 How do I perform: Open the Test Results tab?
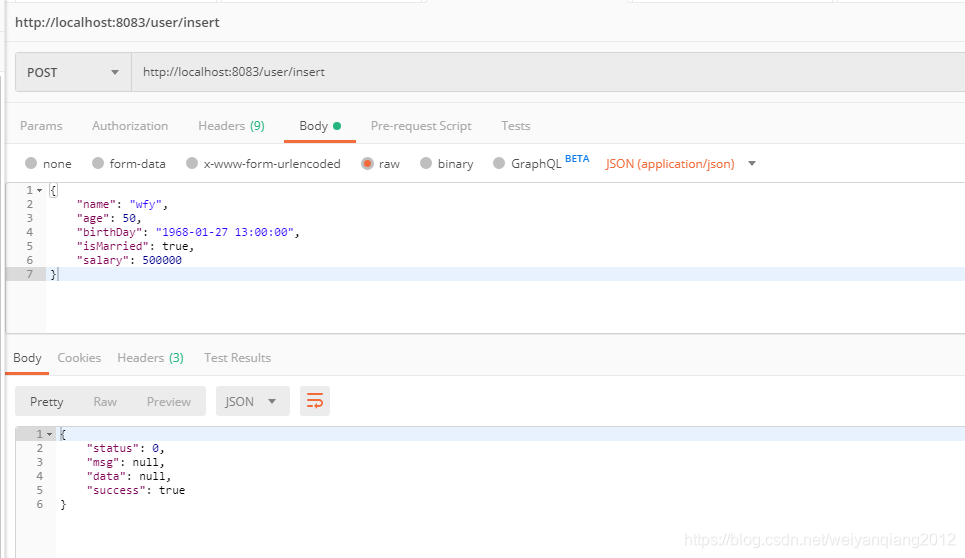(238, 357)
